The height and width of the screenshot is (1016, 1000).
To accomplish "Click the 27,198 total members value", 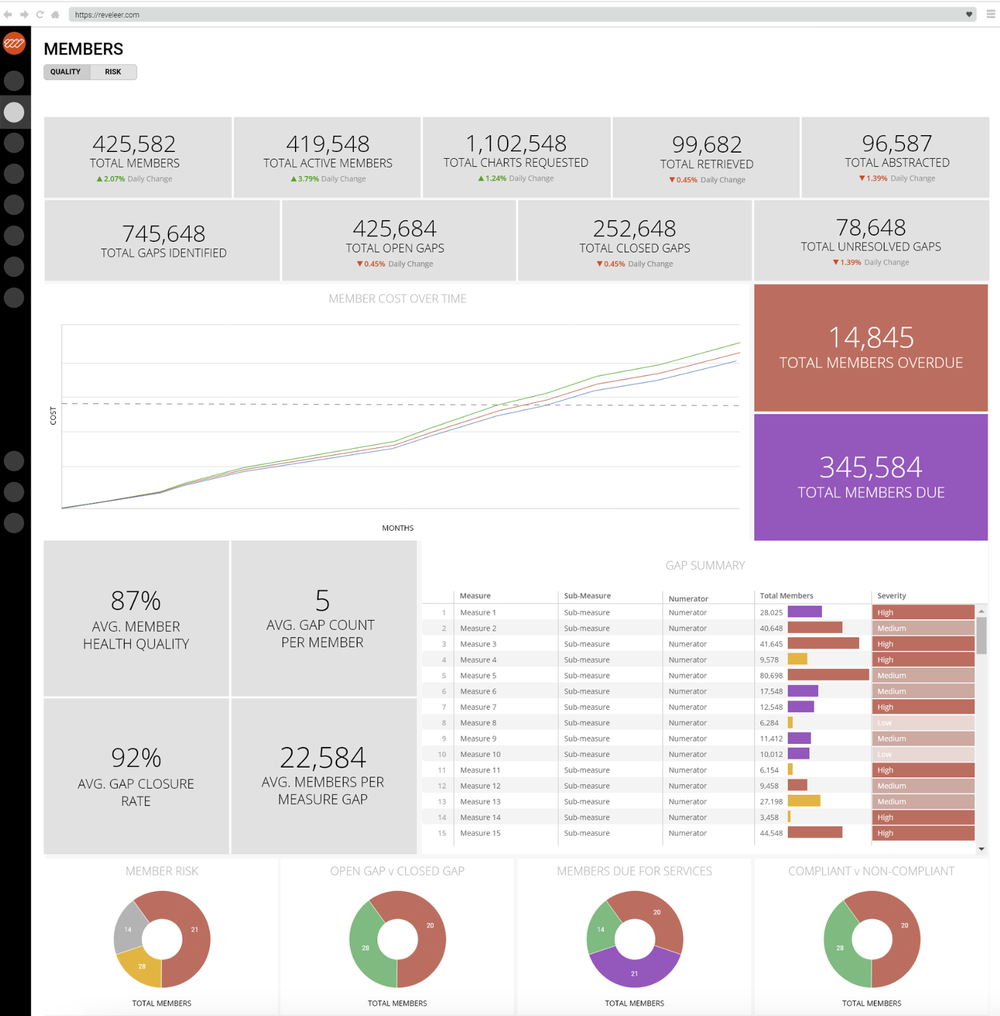I will click(771, 802).
